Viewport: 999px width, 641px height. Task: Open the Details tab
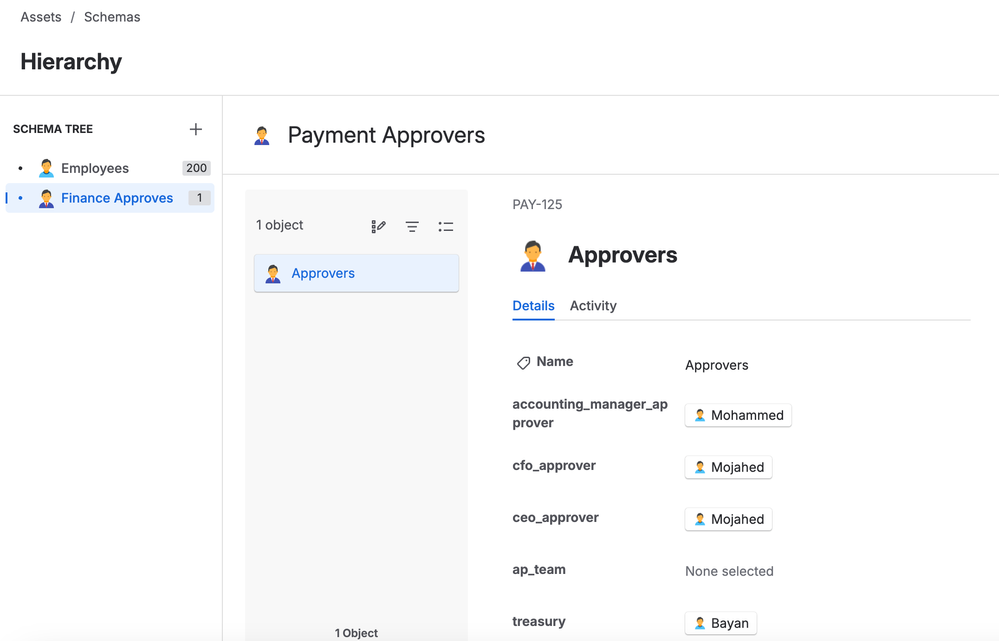[533, 306]
